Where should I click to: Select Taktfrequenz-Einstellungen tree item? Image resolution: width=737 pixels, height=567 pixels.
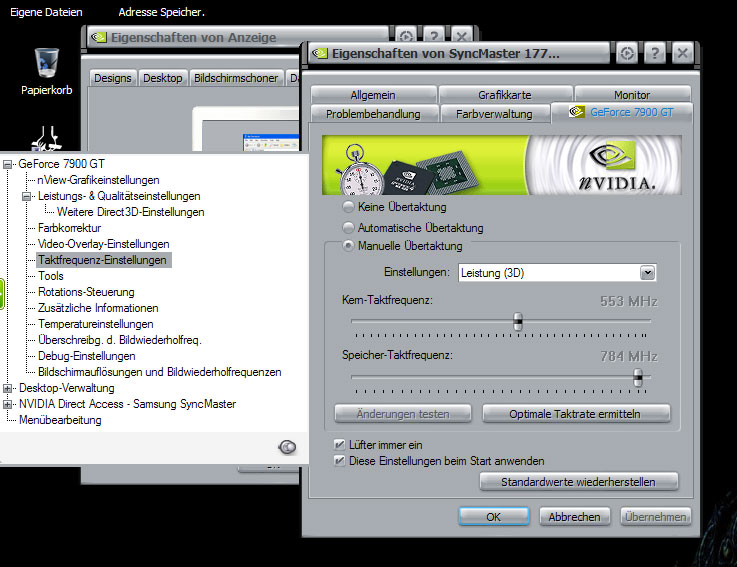tap(102, 260)
